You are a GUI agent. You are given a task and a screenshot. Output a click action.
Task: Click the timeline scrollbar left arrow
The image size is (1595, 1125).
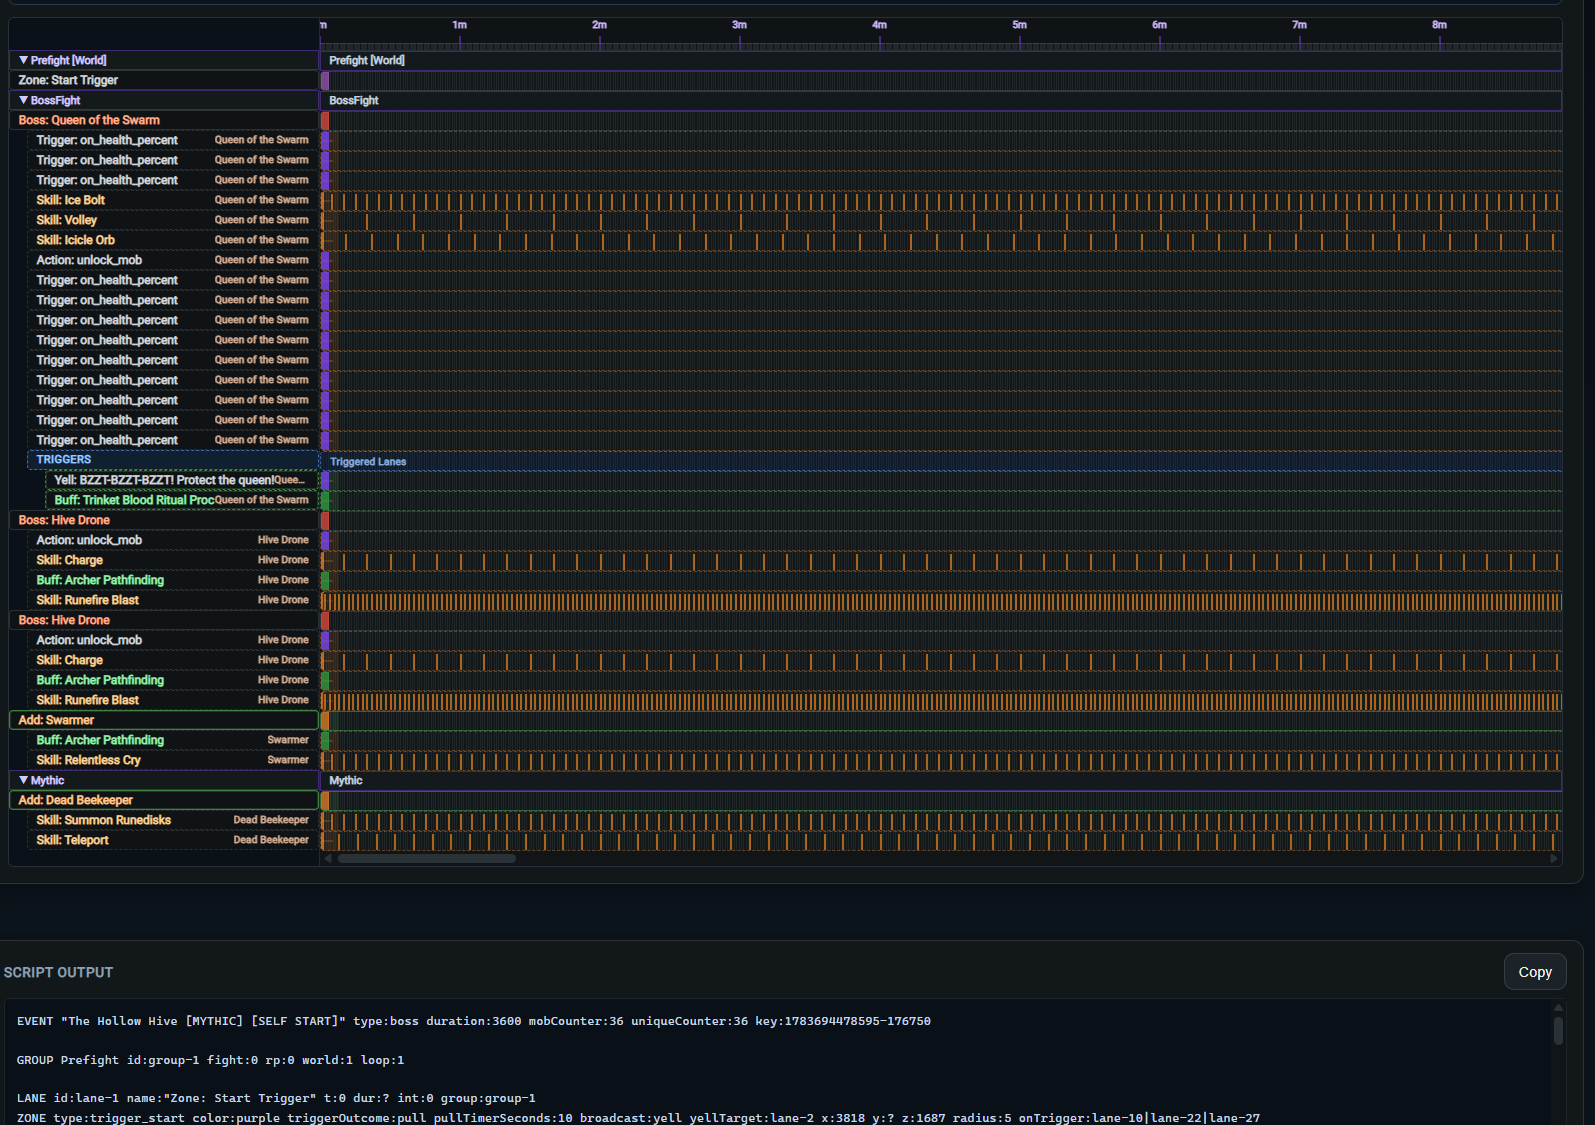328,858
